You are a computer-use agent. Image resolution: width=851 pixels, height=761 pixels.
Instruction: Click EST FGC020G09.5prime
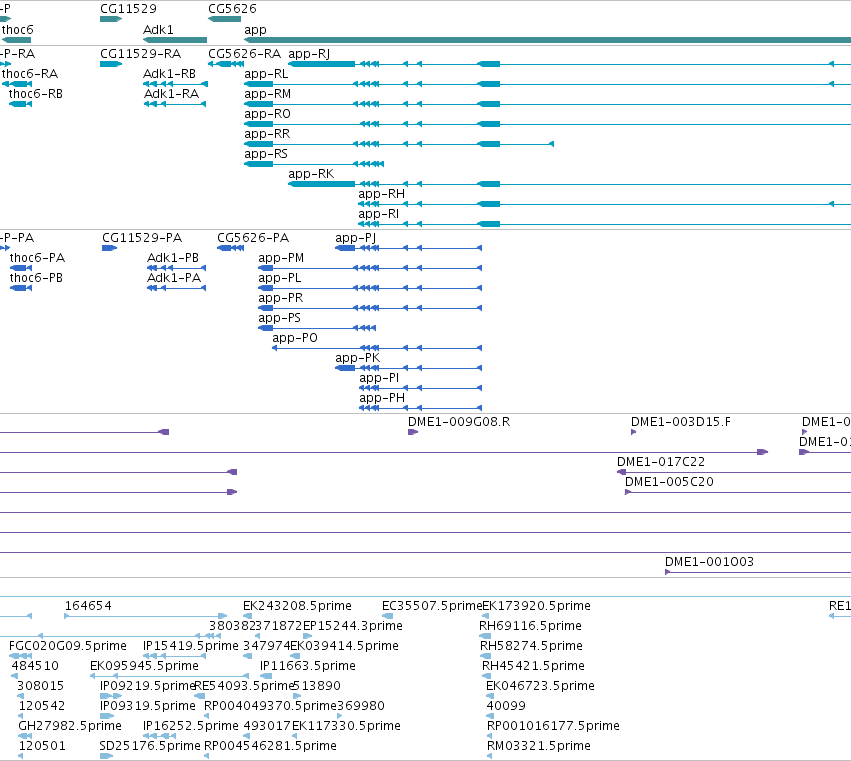pos(68,646)
